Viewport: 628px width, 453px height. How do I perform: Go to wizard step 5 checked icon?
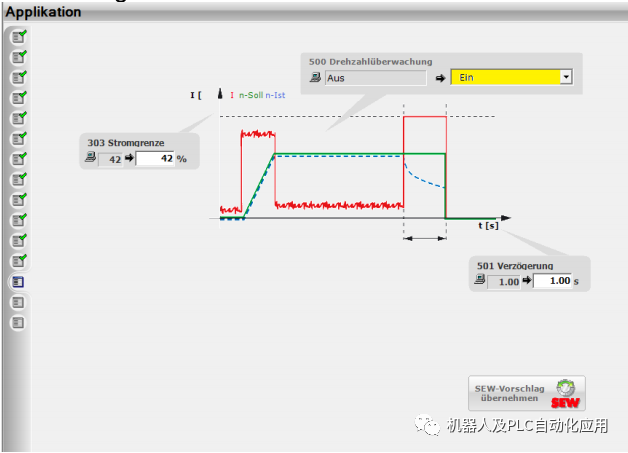click(x=18, y=119)
